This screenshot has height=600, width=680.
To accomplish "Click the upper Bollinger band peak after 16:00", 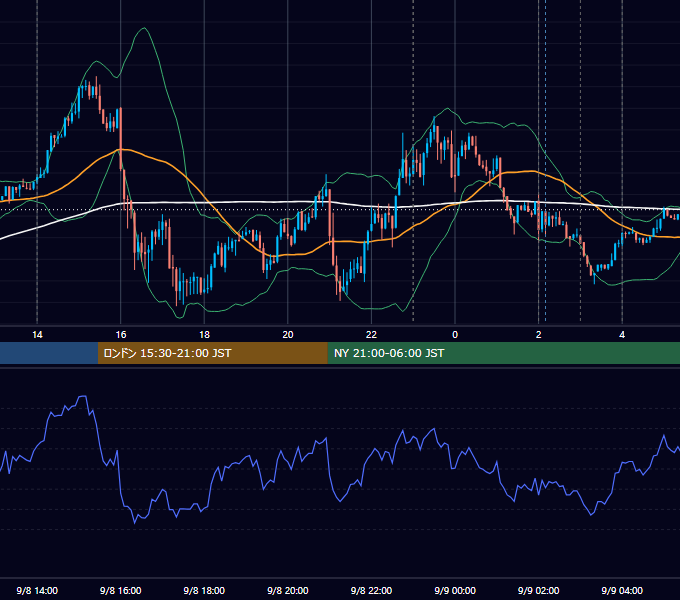I will [x=144, y=29].
